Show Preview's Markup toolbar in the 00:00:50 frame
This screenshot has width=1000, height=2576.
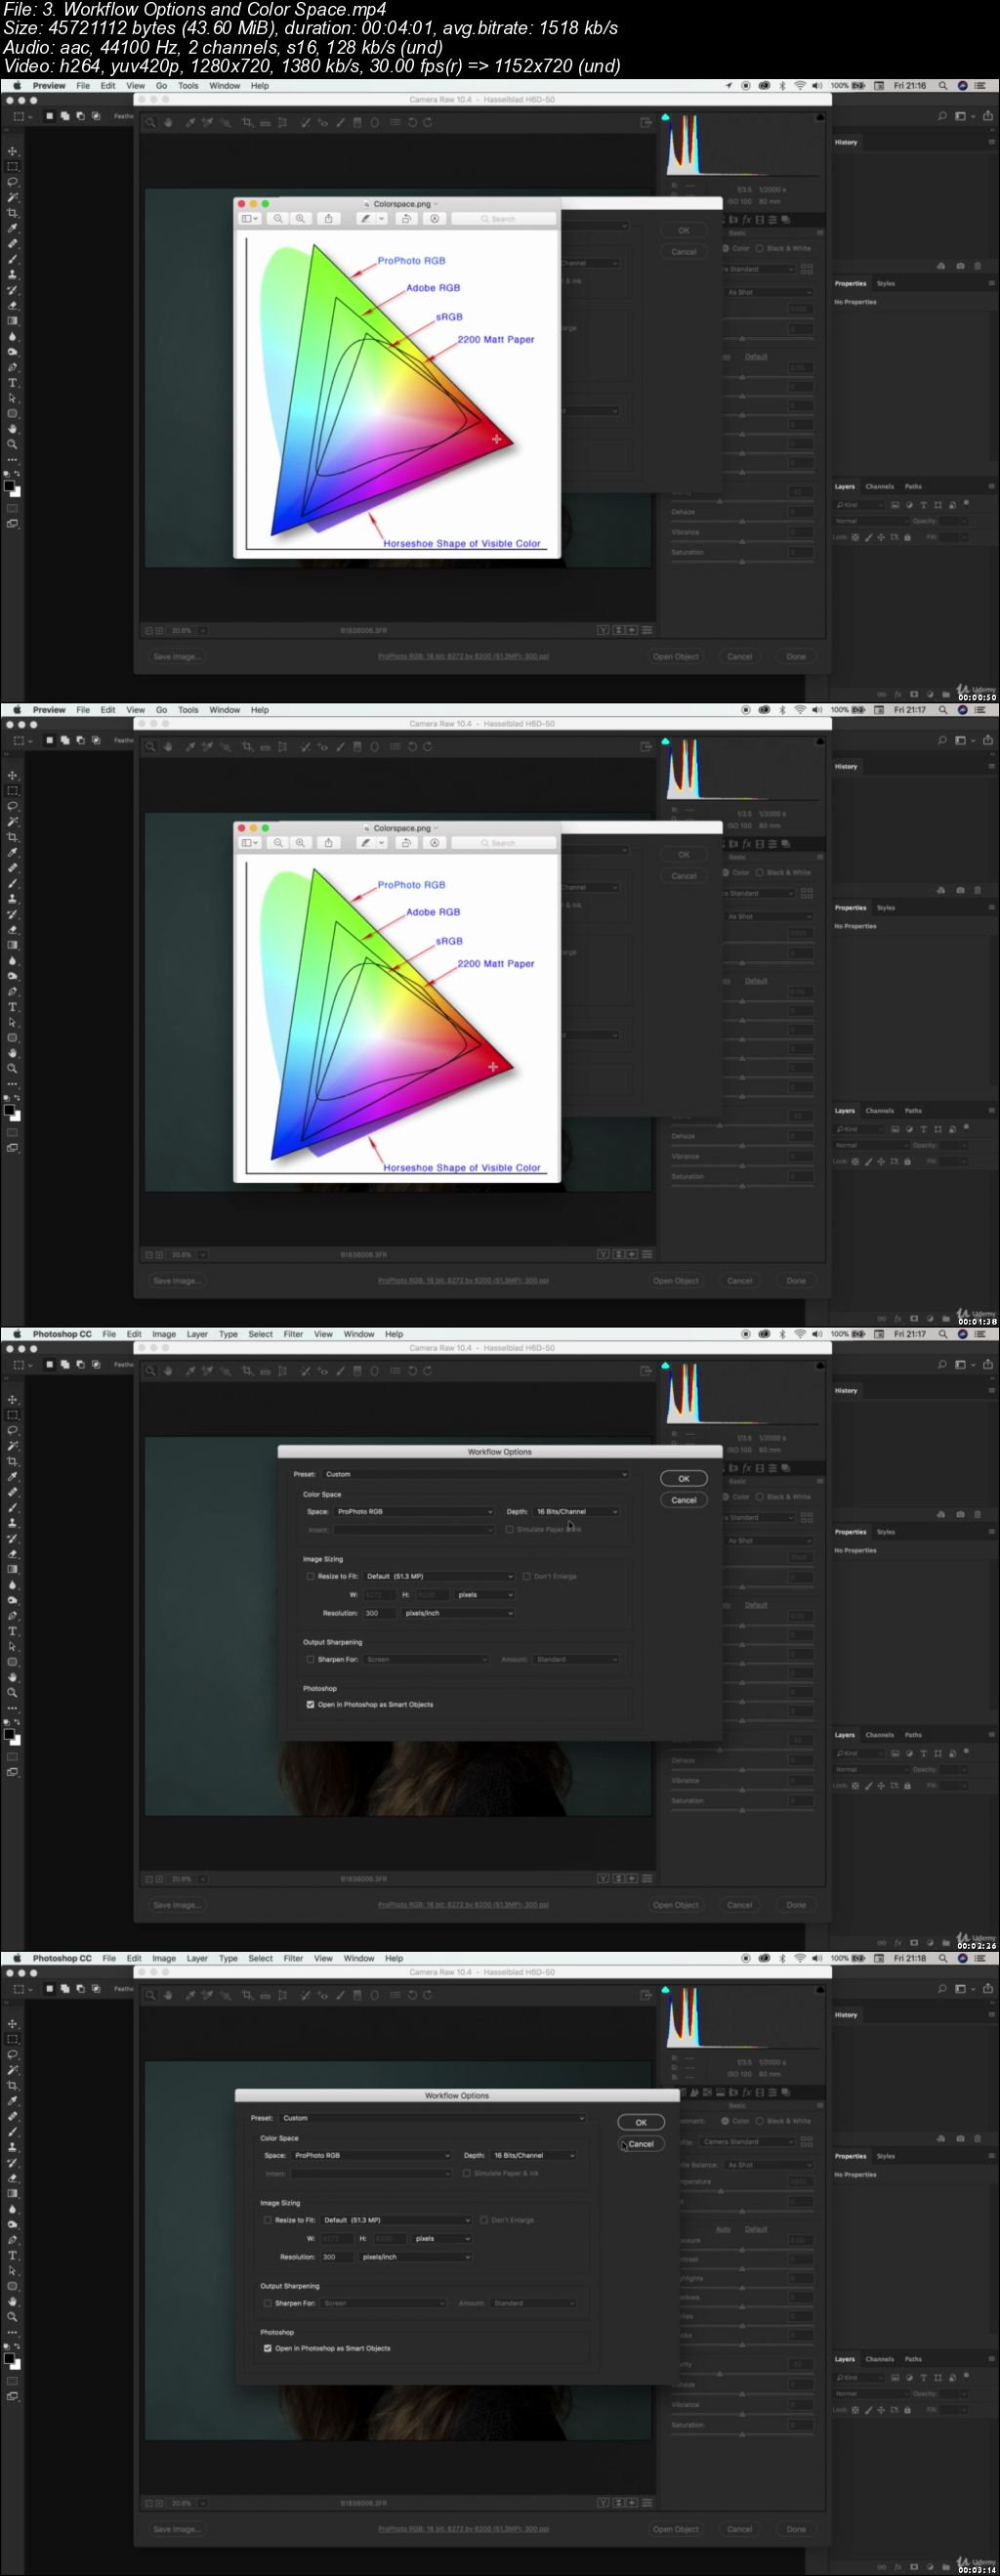pyautogui.click(x=434, y=218)
